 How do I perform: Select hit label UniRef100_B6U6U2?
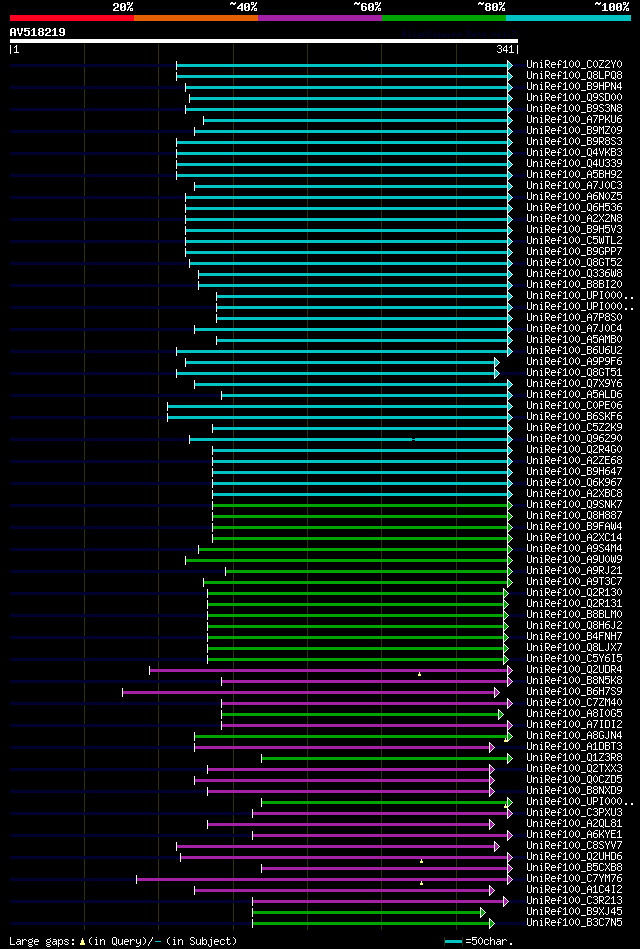[574, 350]
